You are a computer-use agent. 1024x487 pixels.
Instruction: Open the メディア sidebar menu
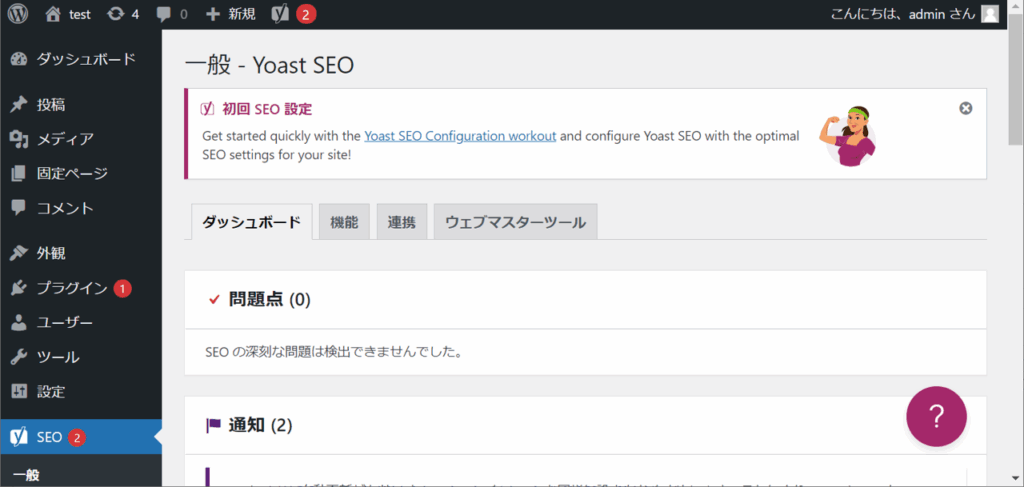coord(81,139)
